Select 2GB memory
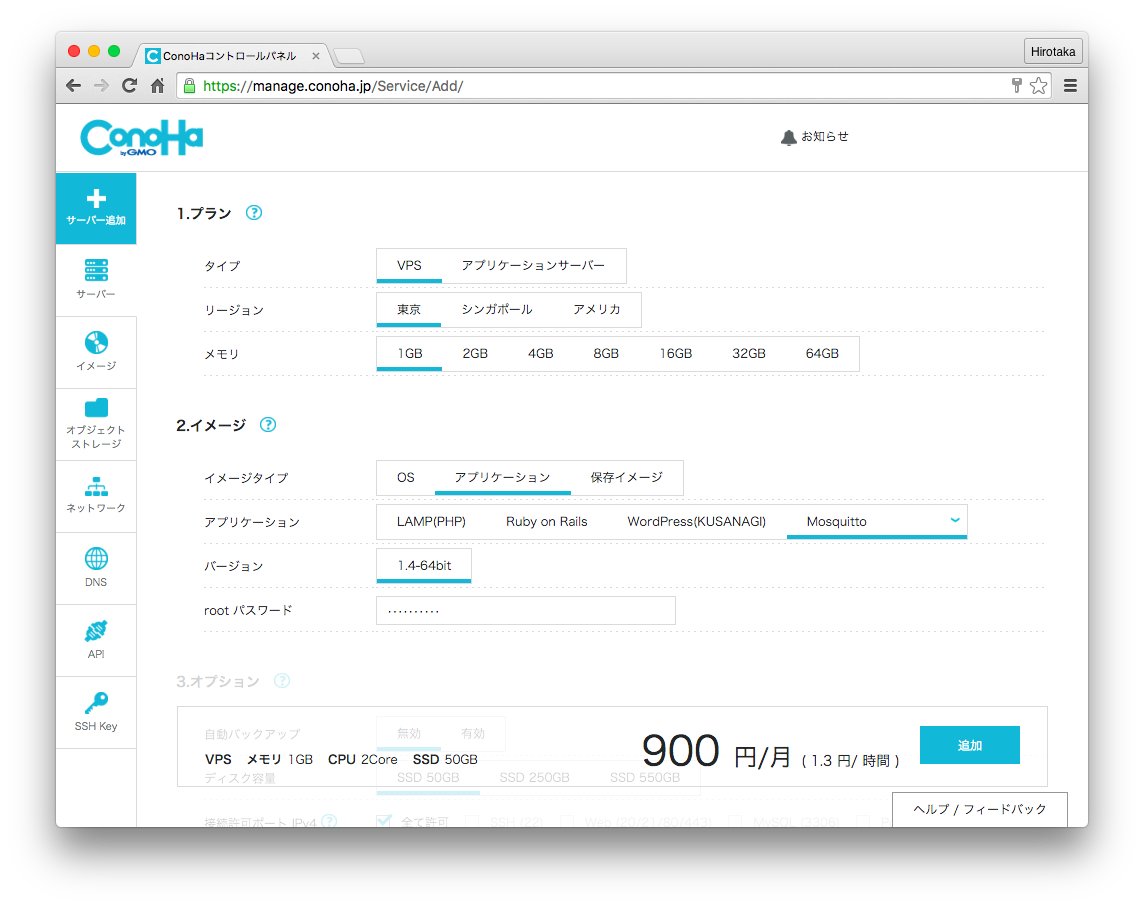 (x=475, y=354)
